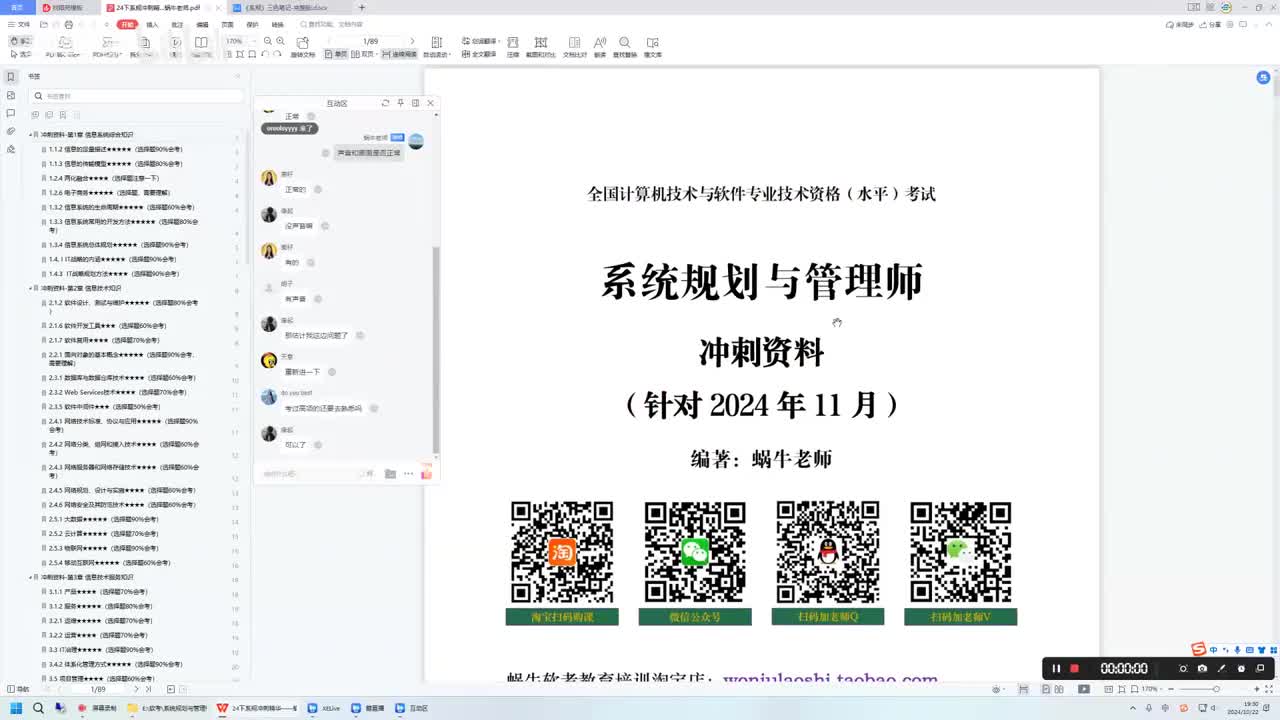Screen dimensions: 1280x720
Task: Click the 全文翻译 full translation button
Action: point(479,54)
